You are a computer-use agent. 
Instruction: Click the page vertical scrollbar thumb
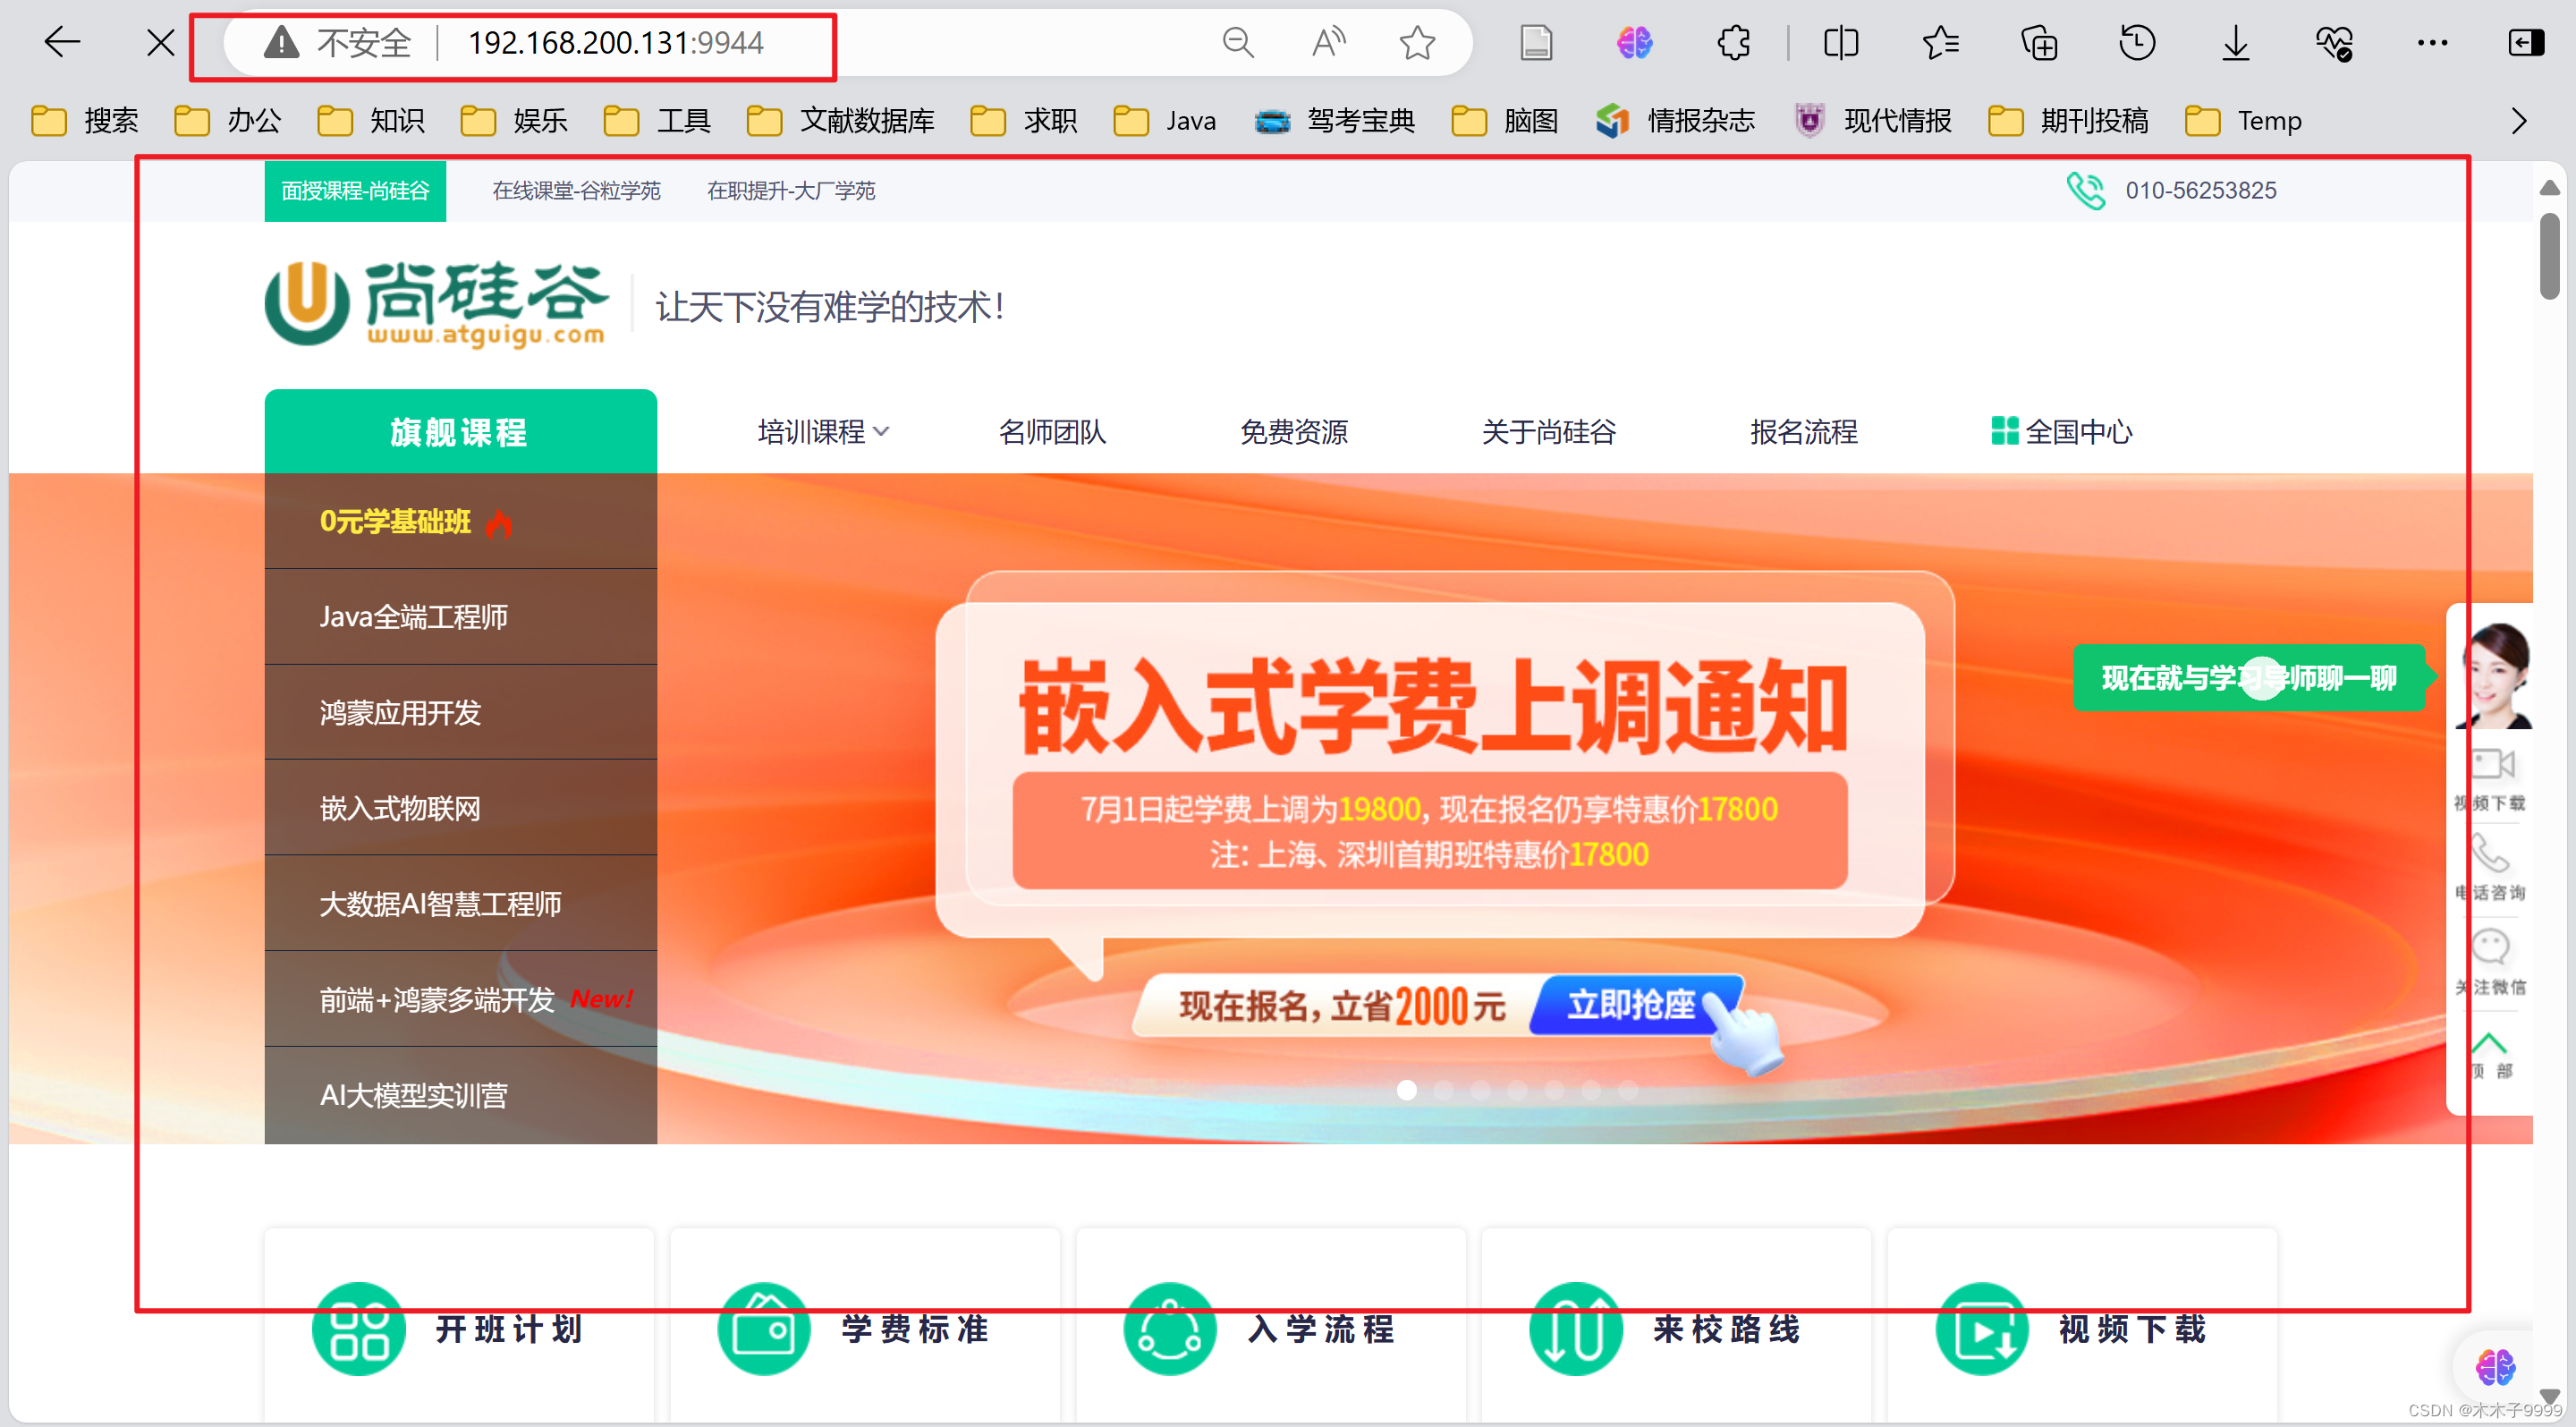(x=2550, y=255)
